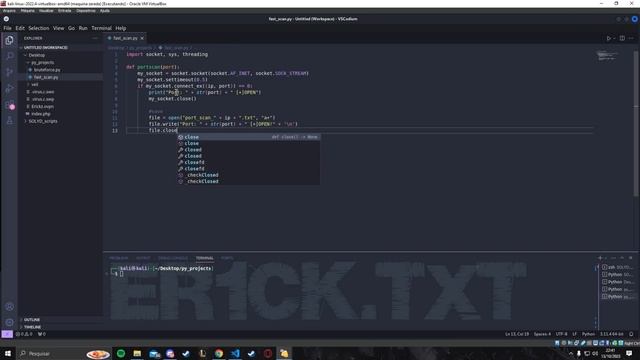Change encoding via UTF-8 status item
This screenshot has width=640, height=360.
tap(562, 334)
